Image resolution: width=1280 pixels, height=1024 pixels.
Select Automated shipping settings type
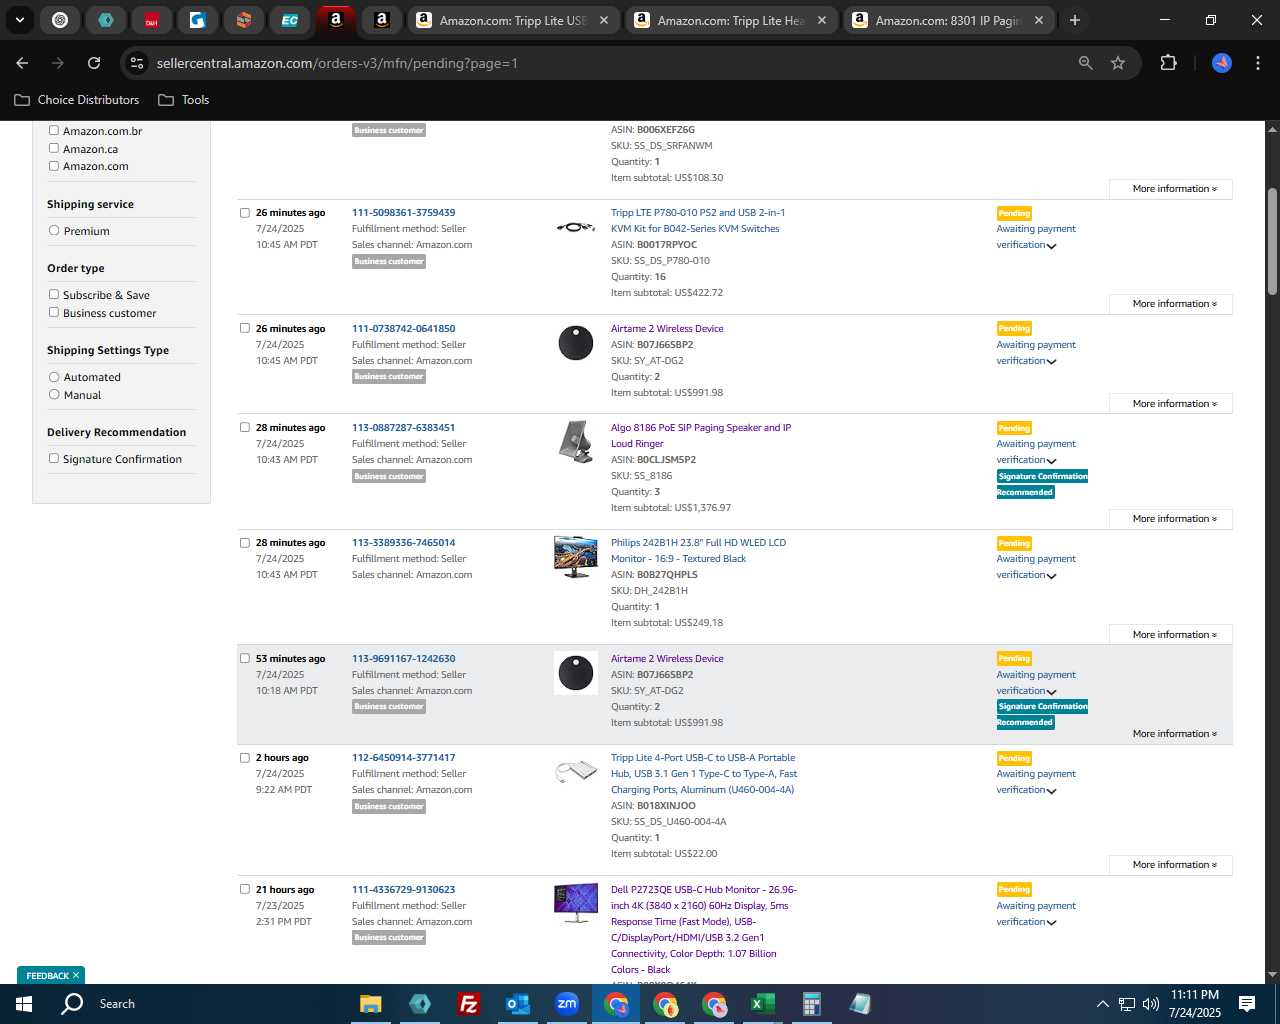tap(54, 377)
